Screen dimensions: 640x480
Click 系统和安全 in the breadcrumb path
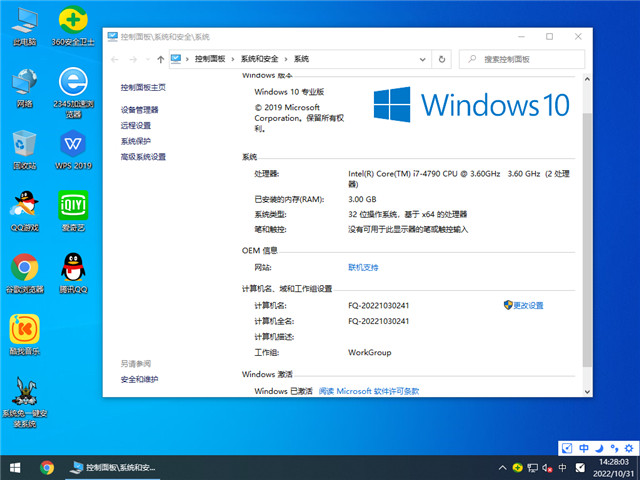(x=259, y=59)
